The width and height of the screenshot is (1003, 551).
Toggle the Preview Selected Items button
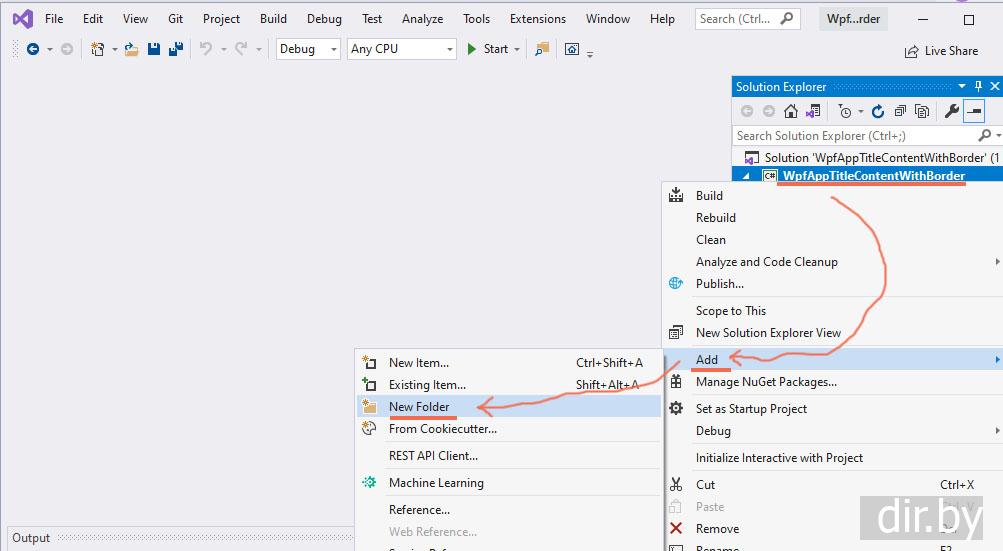tap(973, 112)
